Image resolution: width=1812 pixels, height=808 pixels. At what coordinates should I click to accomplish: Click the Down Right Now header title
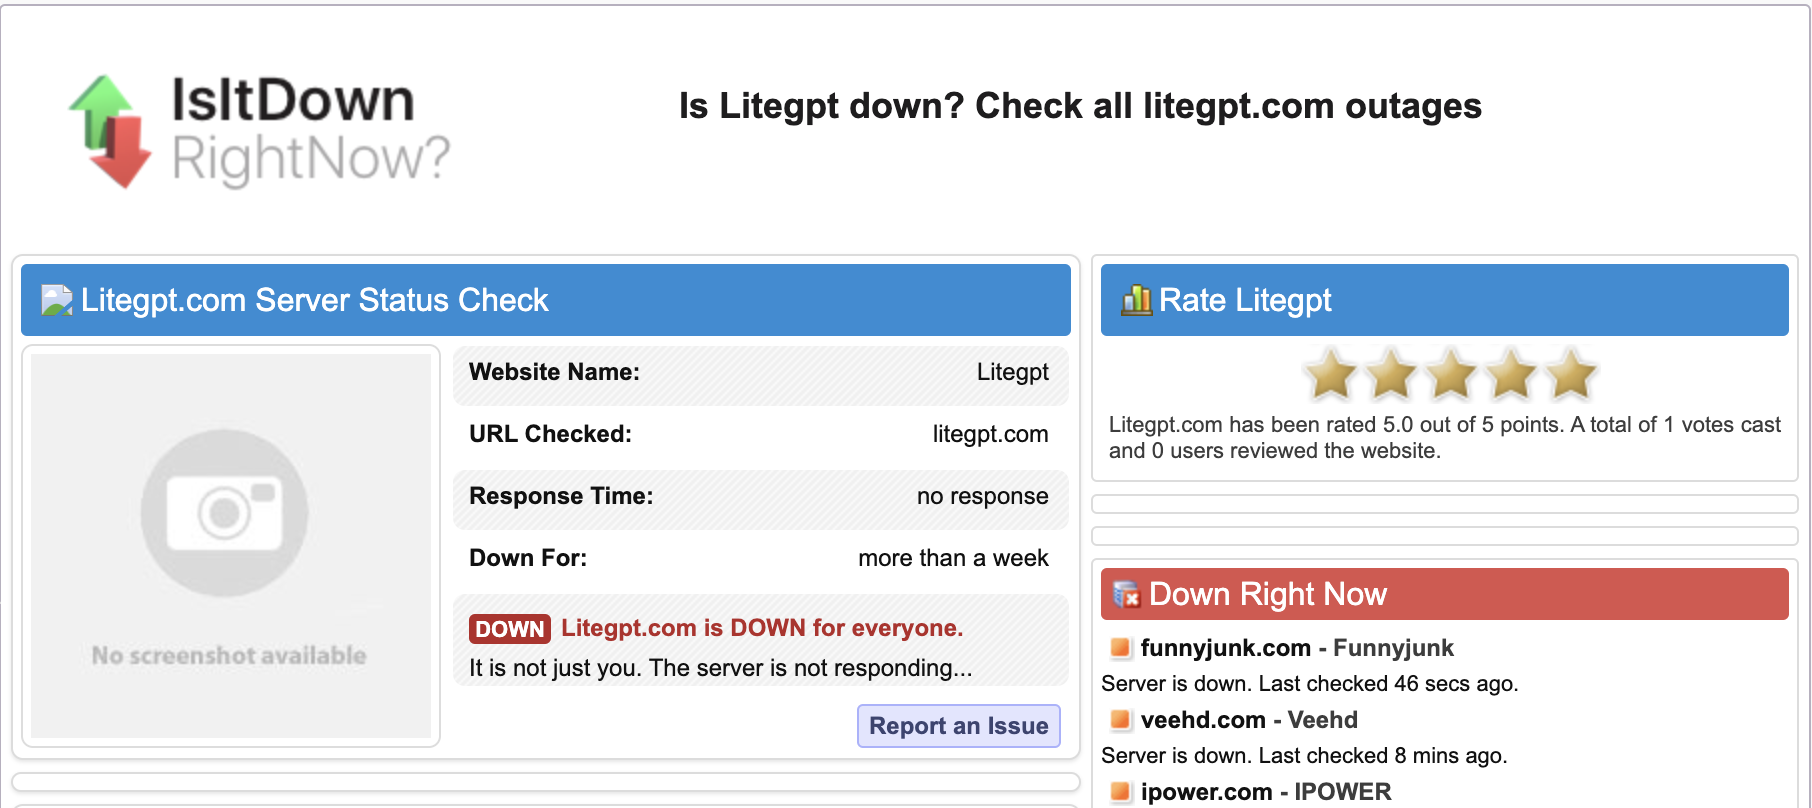[1268, 594]
